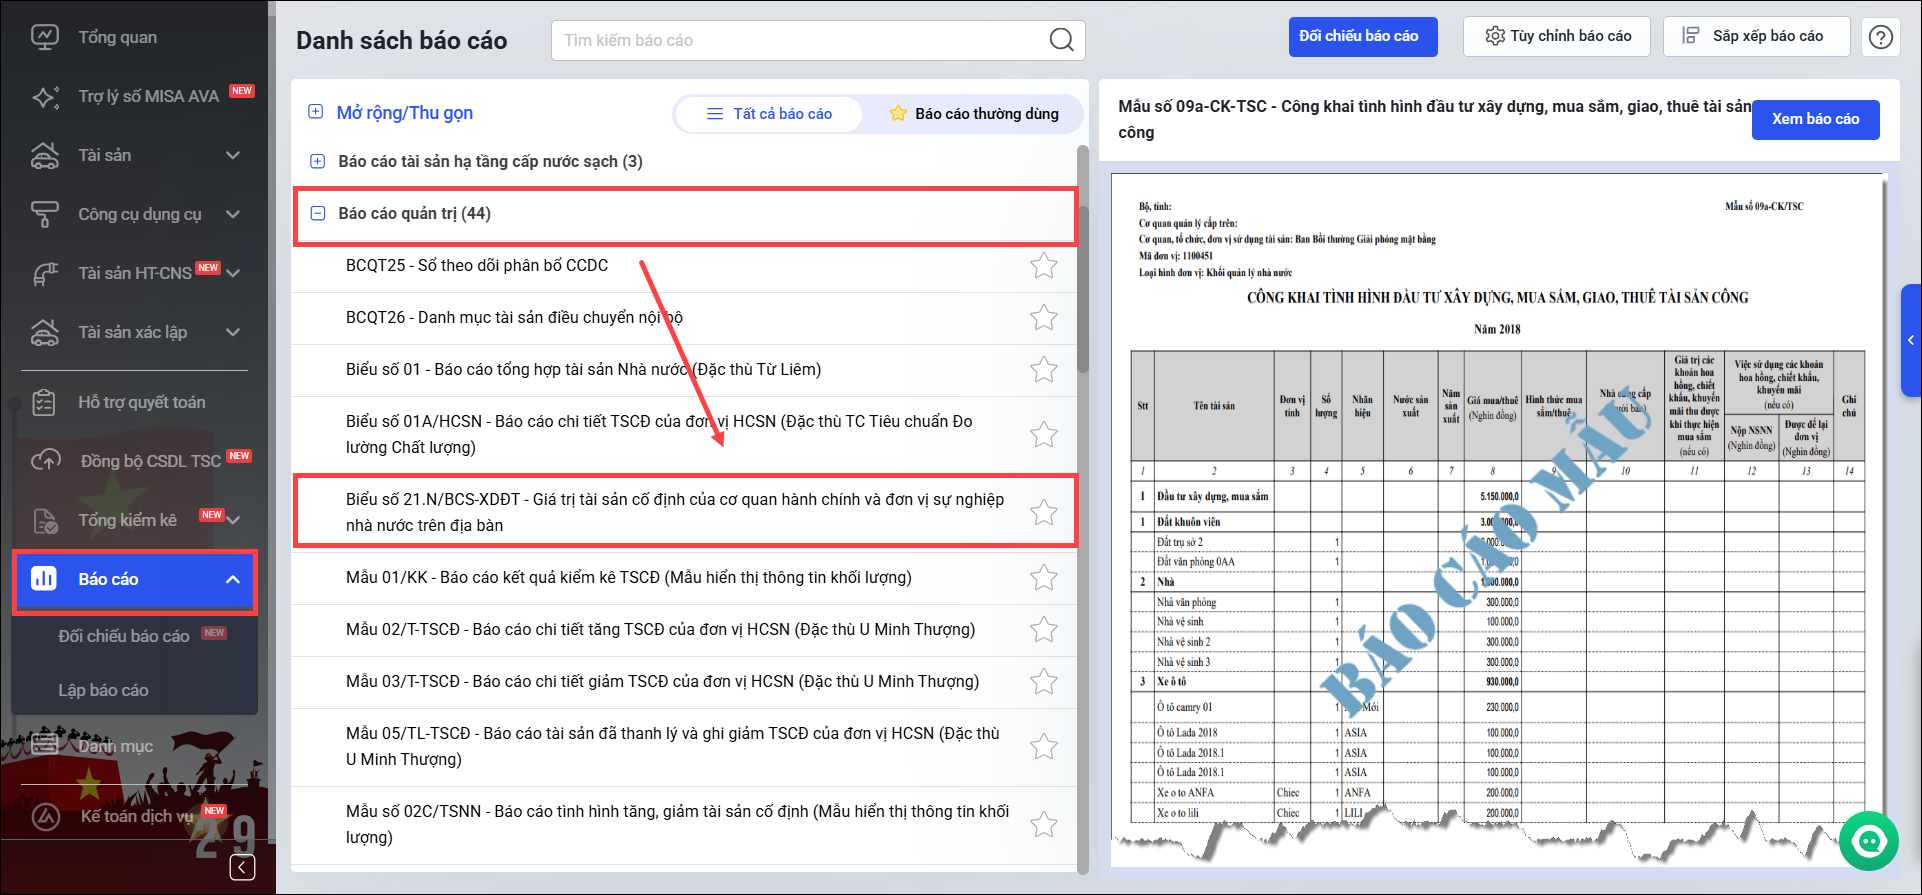Expand Báo cáo tài sản hạ tầng cấp nước sạch
Image resolution: width=1922 pixels, height=895 pixels.
pos(318,161)
